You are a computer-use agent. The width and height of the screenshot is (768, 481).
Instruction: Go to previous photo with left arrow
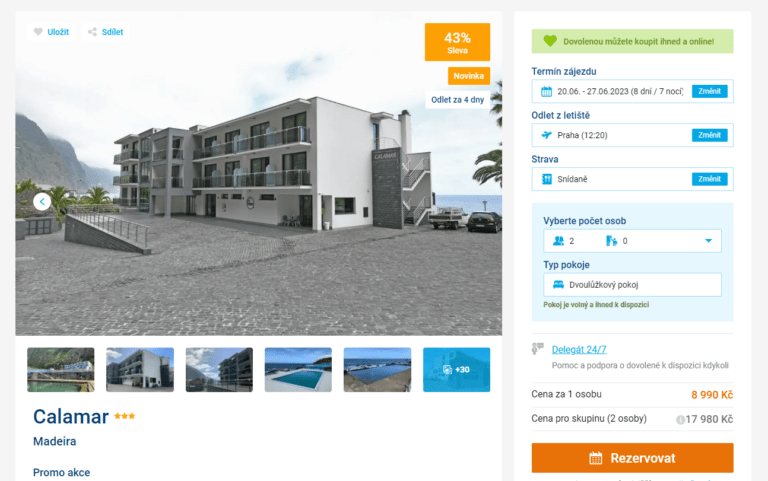click(x=42, y=201)
